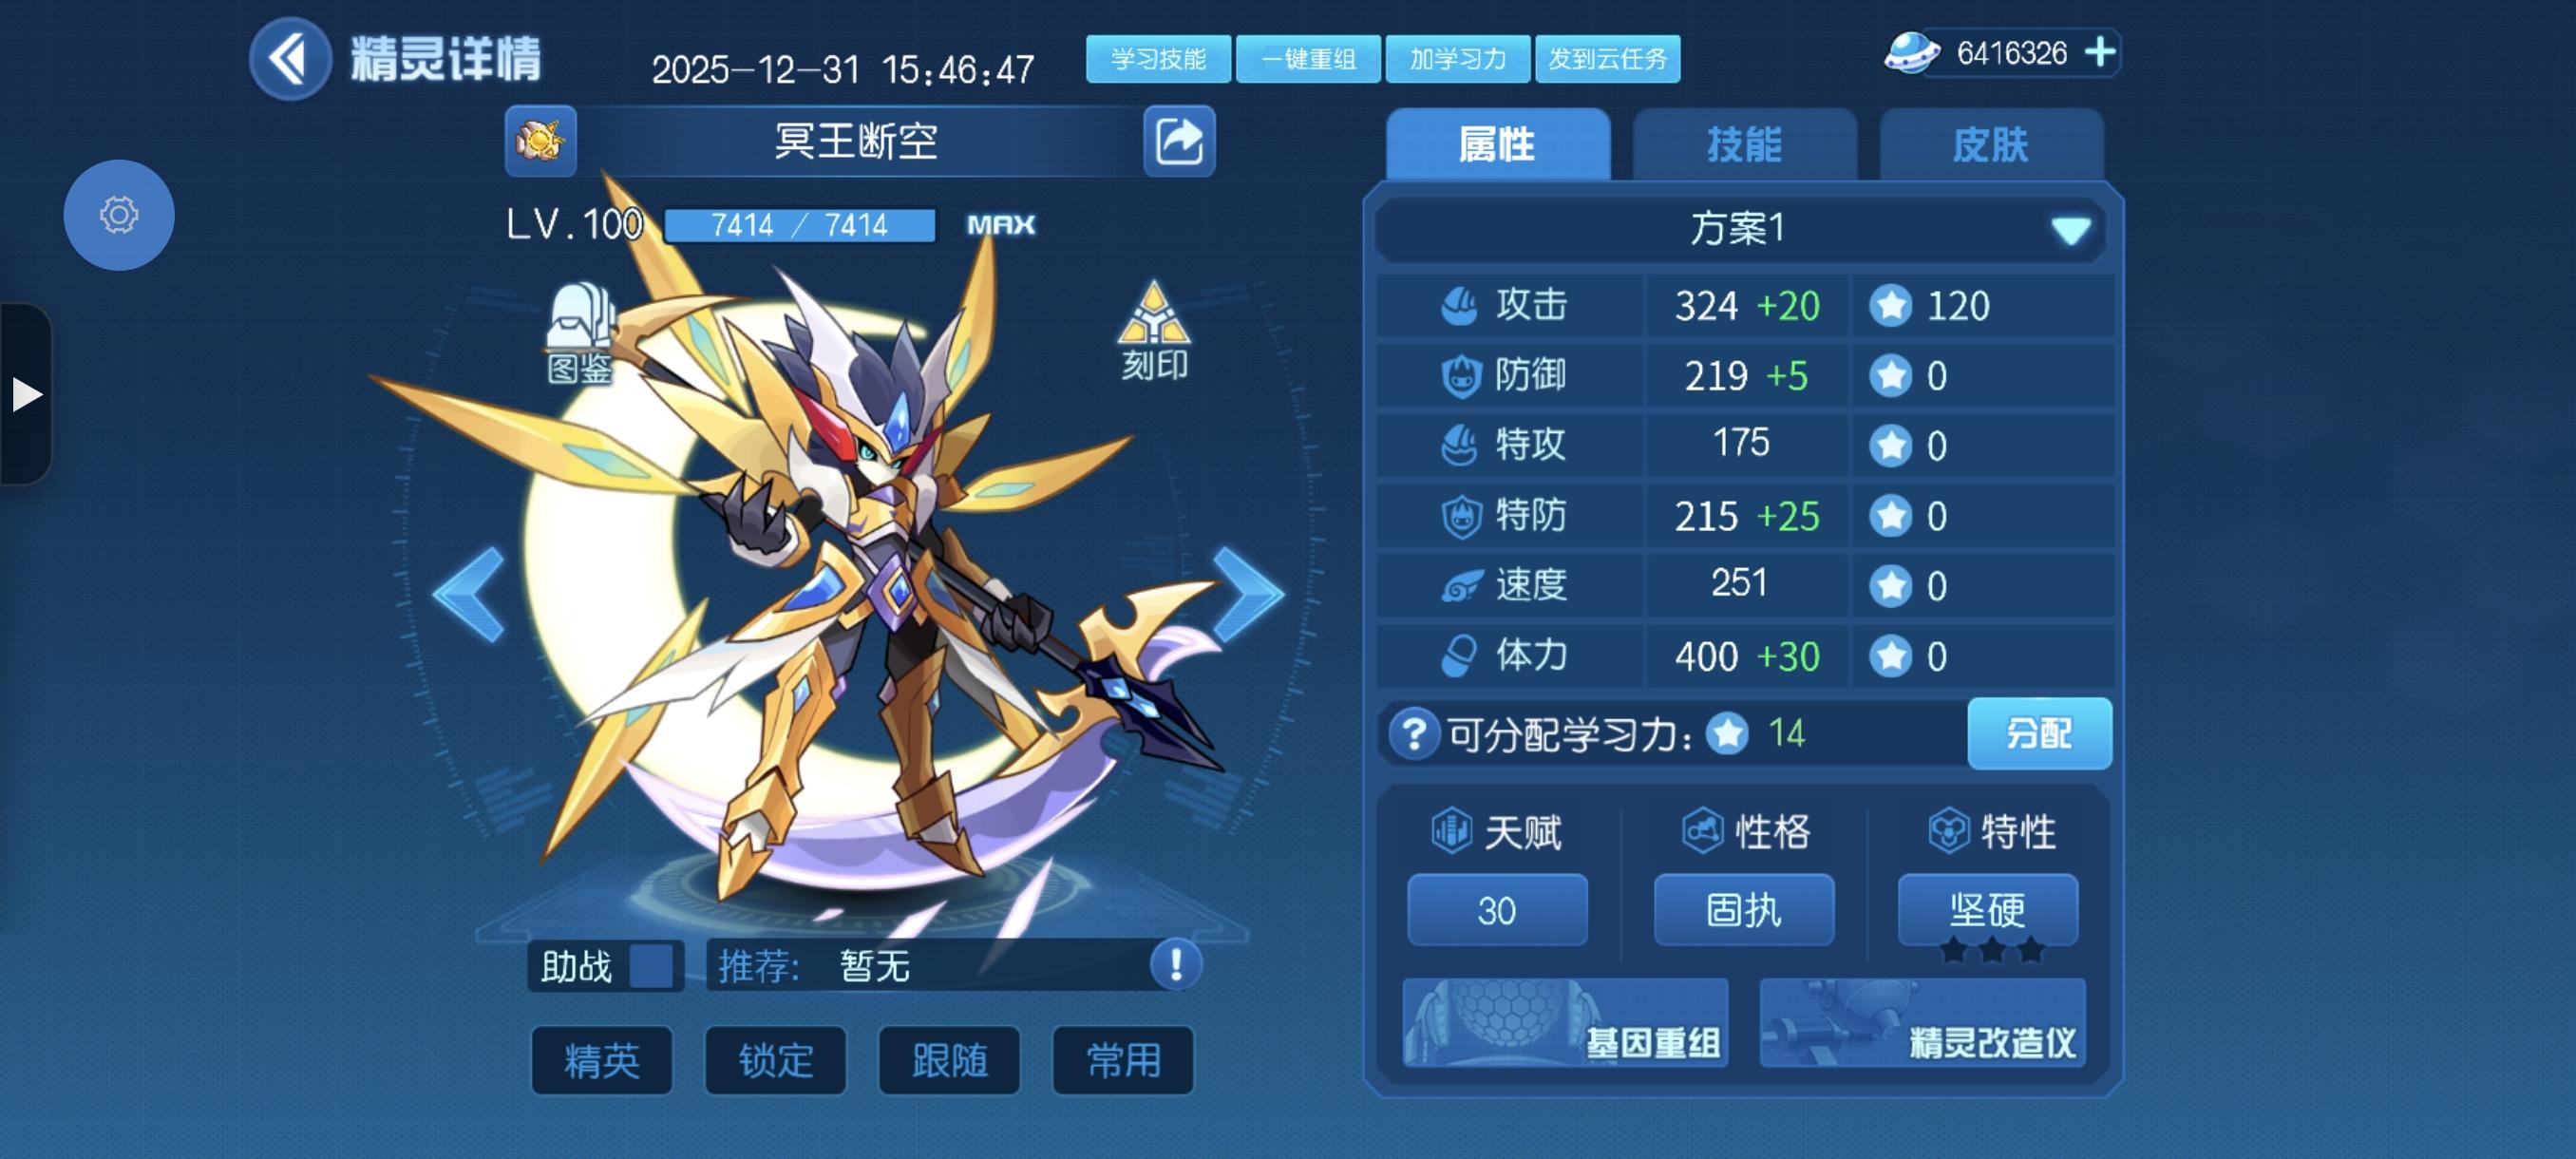Viewport: 2576px width, 1159px height.
Task: Show next spirit with right arrow
Action: click(1247, 594)
